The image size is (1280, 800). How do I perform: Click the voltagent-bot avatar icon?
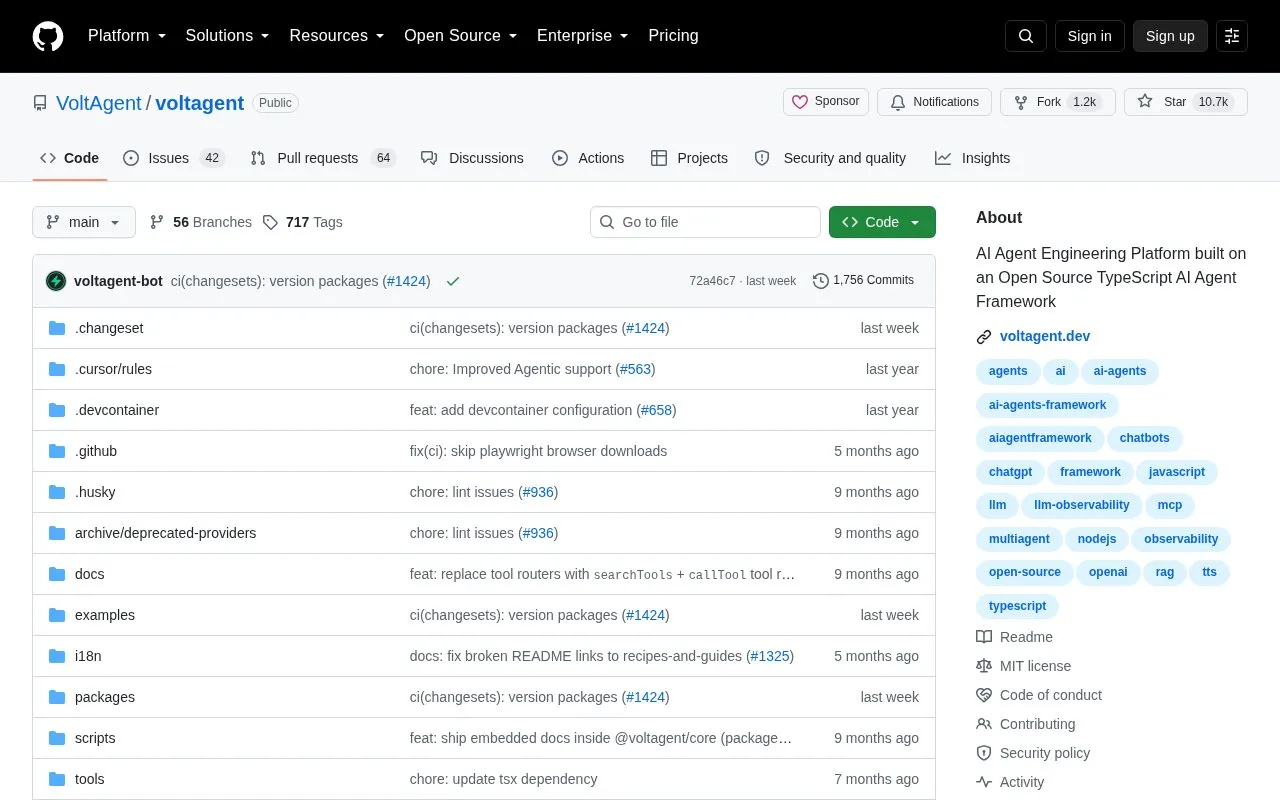click(x=56, y=281)
